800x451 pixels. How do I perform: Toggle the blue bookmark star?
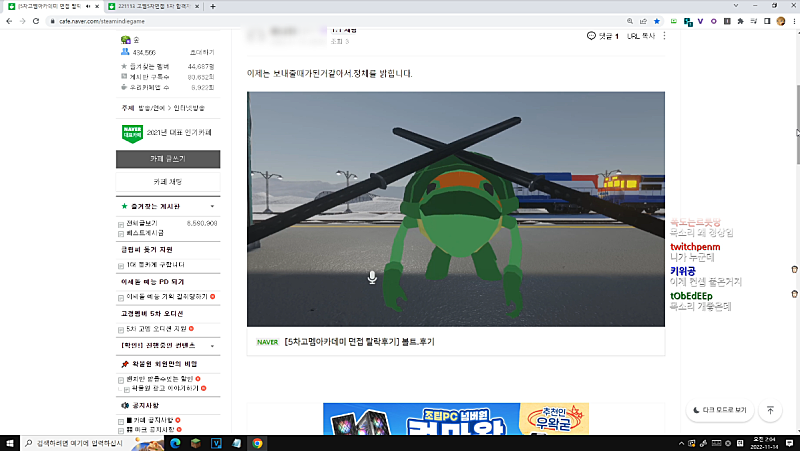point(657,21)
